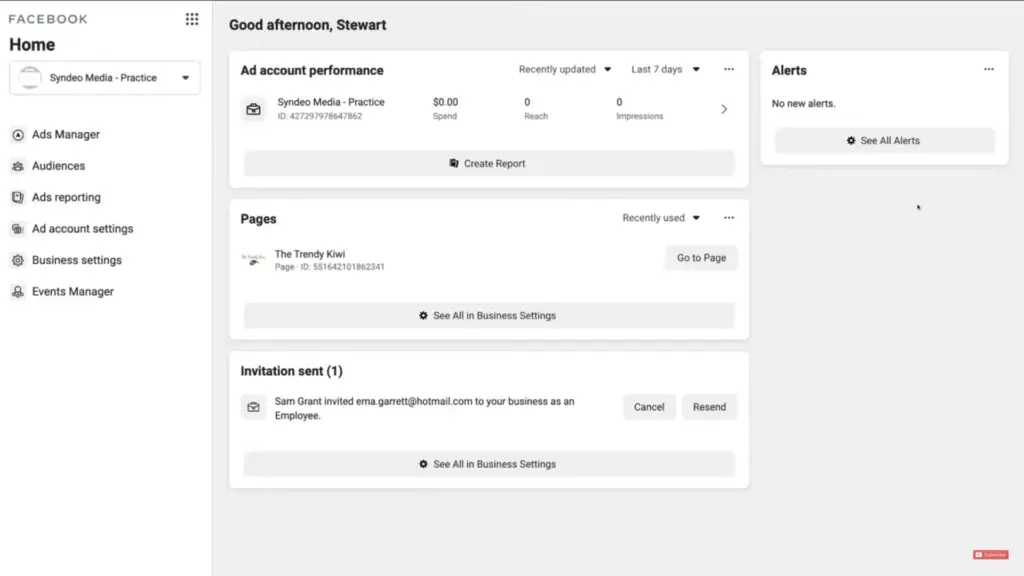
Task: Click See All in Business Settings under Invitation sent
Action: click(488, 464)
